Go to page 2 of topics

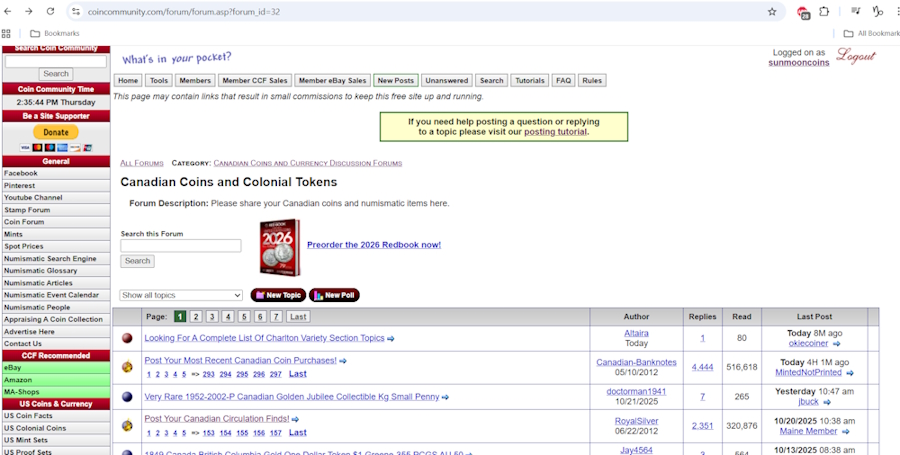tap(196, 316)
